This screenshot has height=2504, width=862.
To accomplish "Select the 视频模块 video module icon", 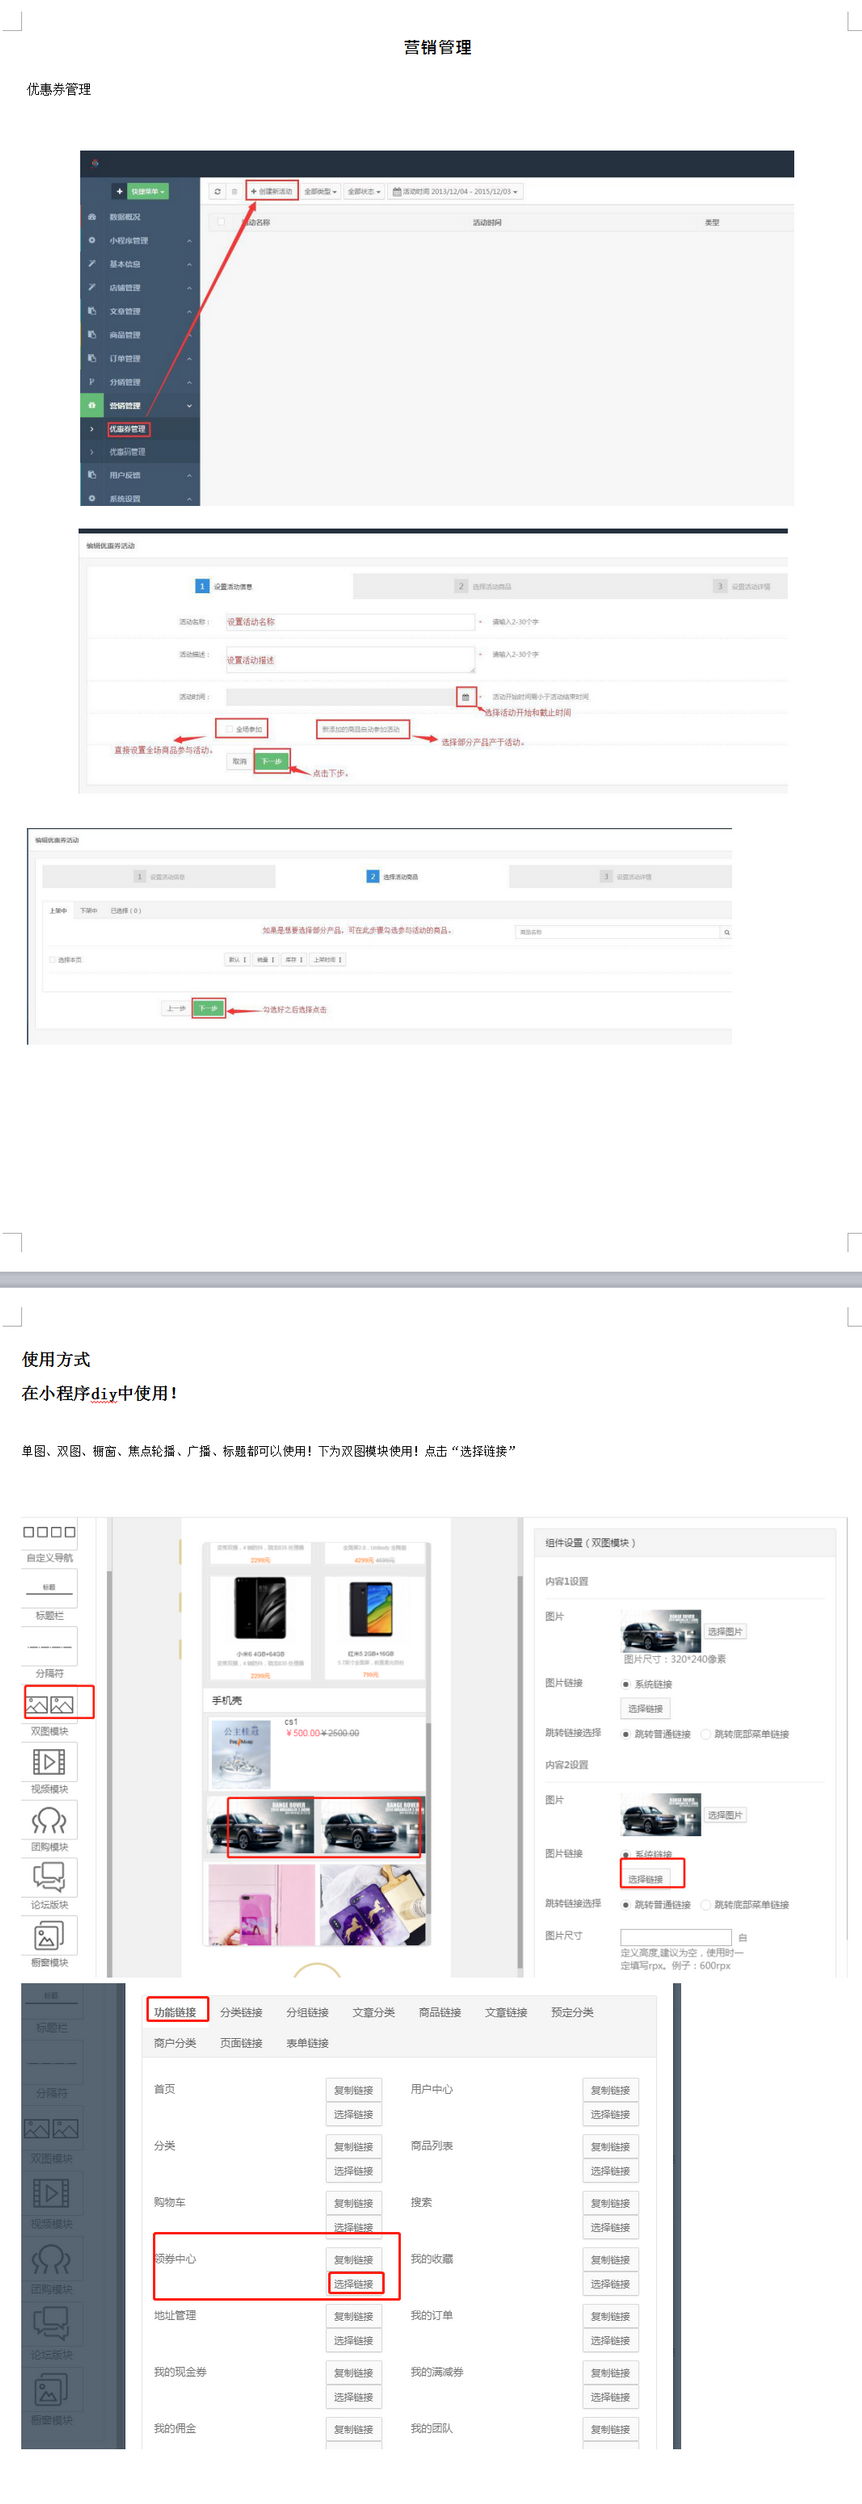I will pos(49,1762).
